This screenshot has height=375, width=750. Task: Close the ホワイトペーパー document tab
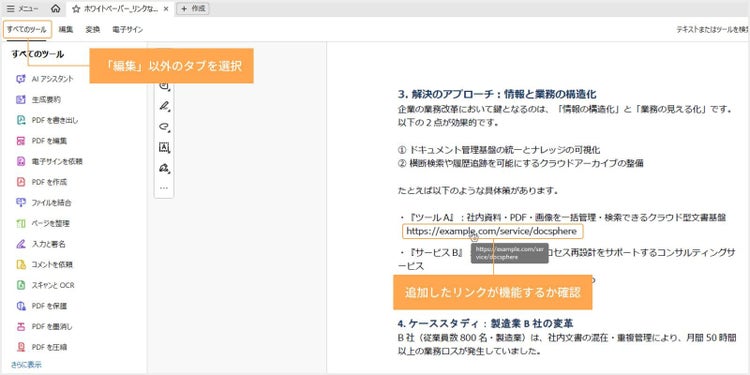click(x=165, y=9)
